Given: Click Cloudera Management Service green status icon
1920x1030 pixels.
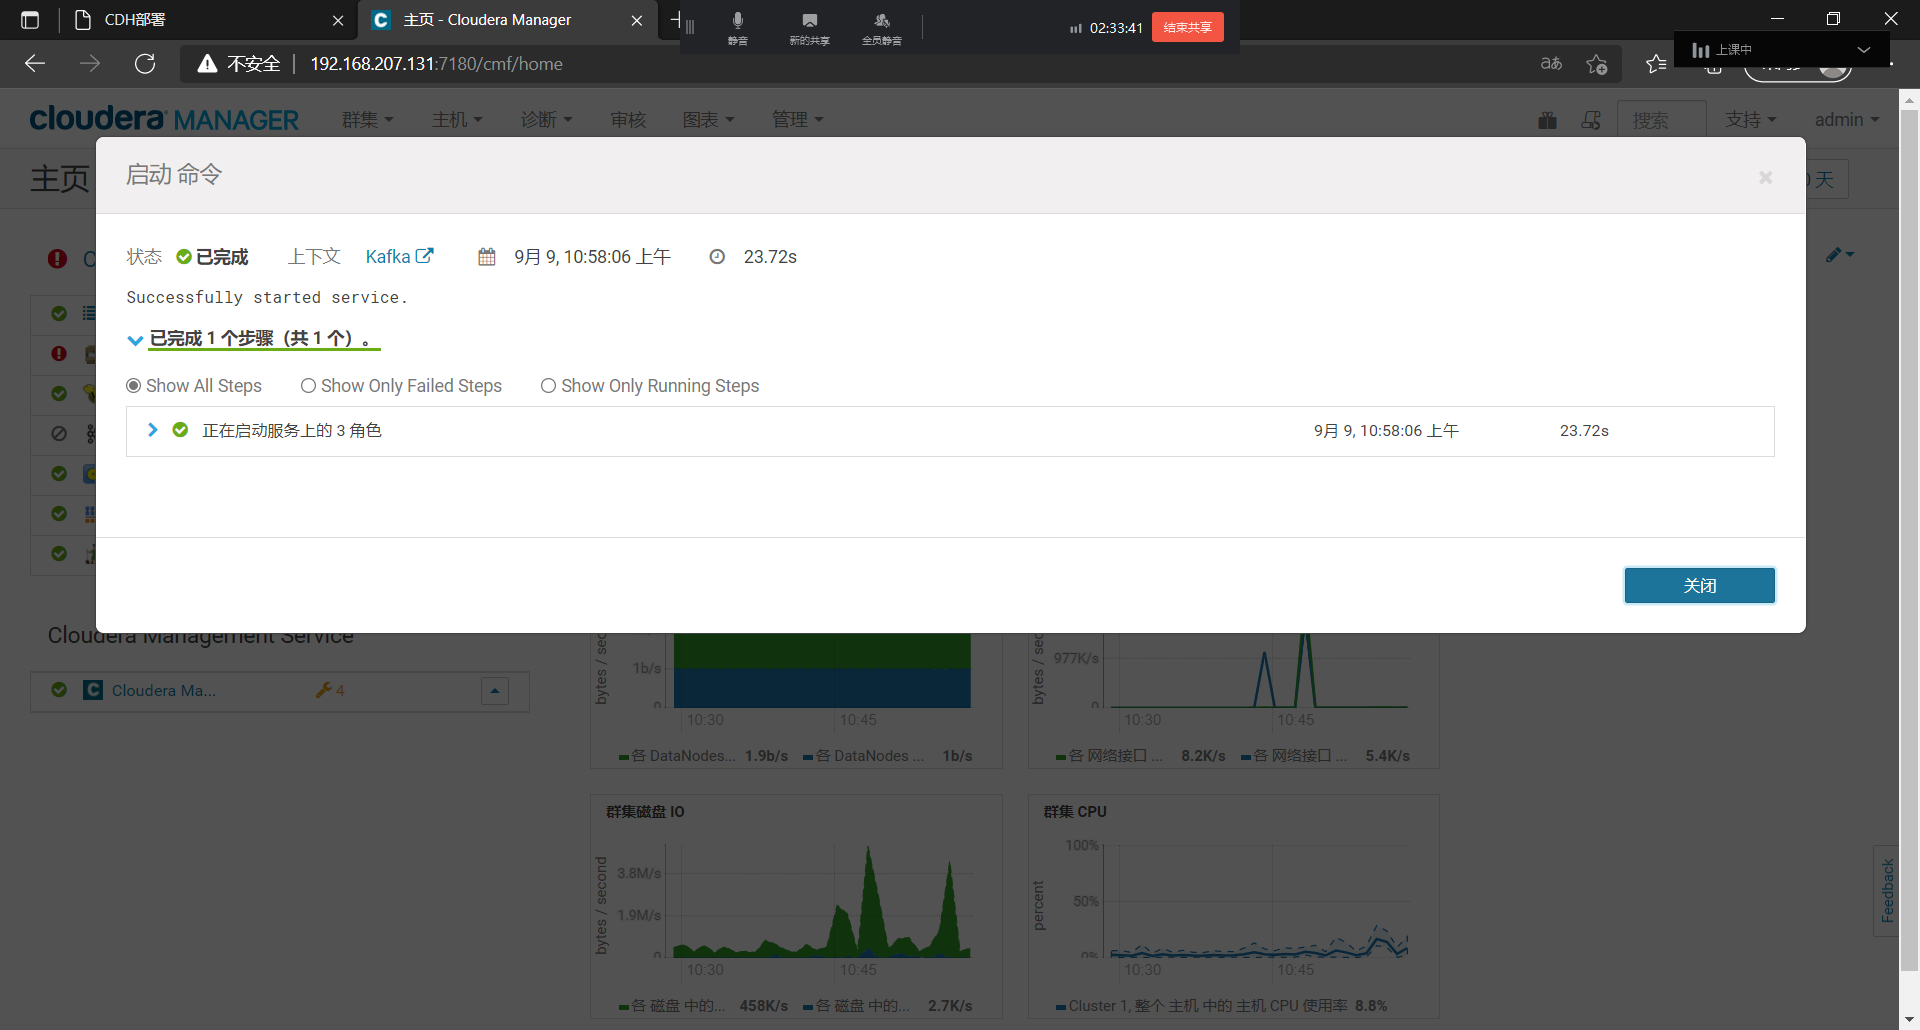Looking at the screenshot, I should coord(59,690).
